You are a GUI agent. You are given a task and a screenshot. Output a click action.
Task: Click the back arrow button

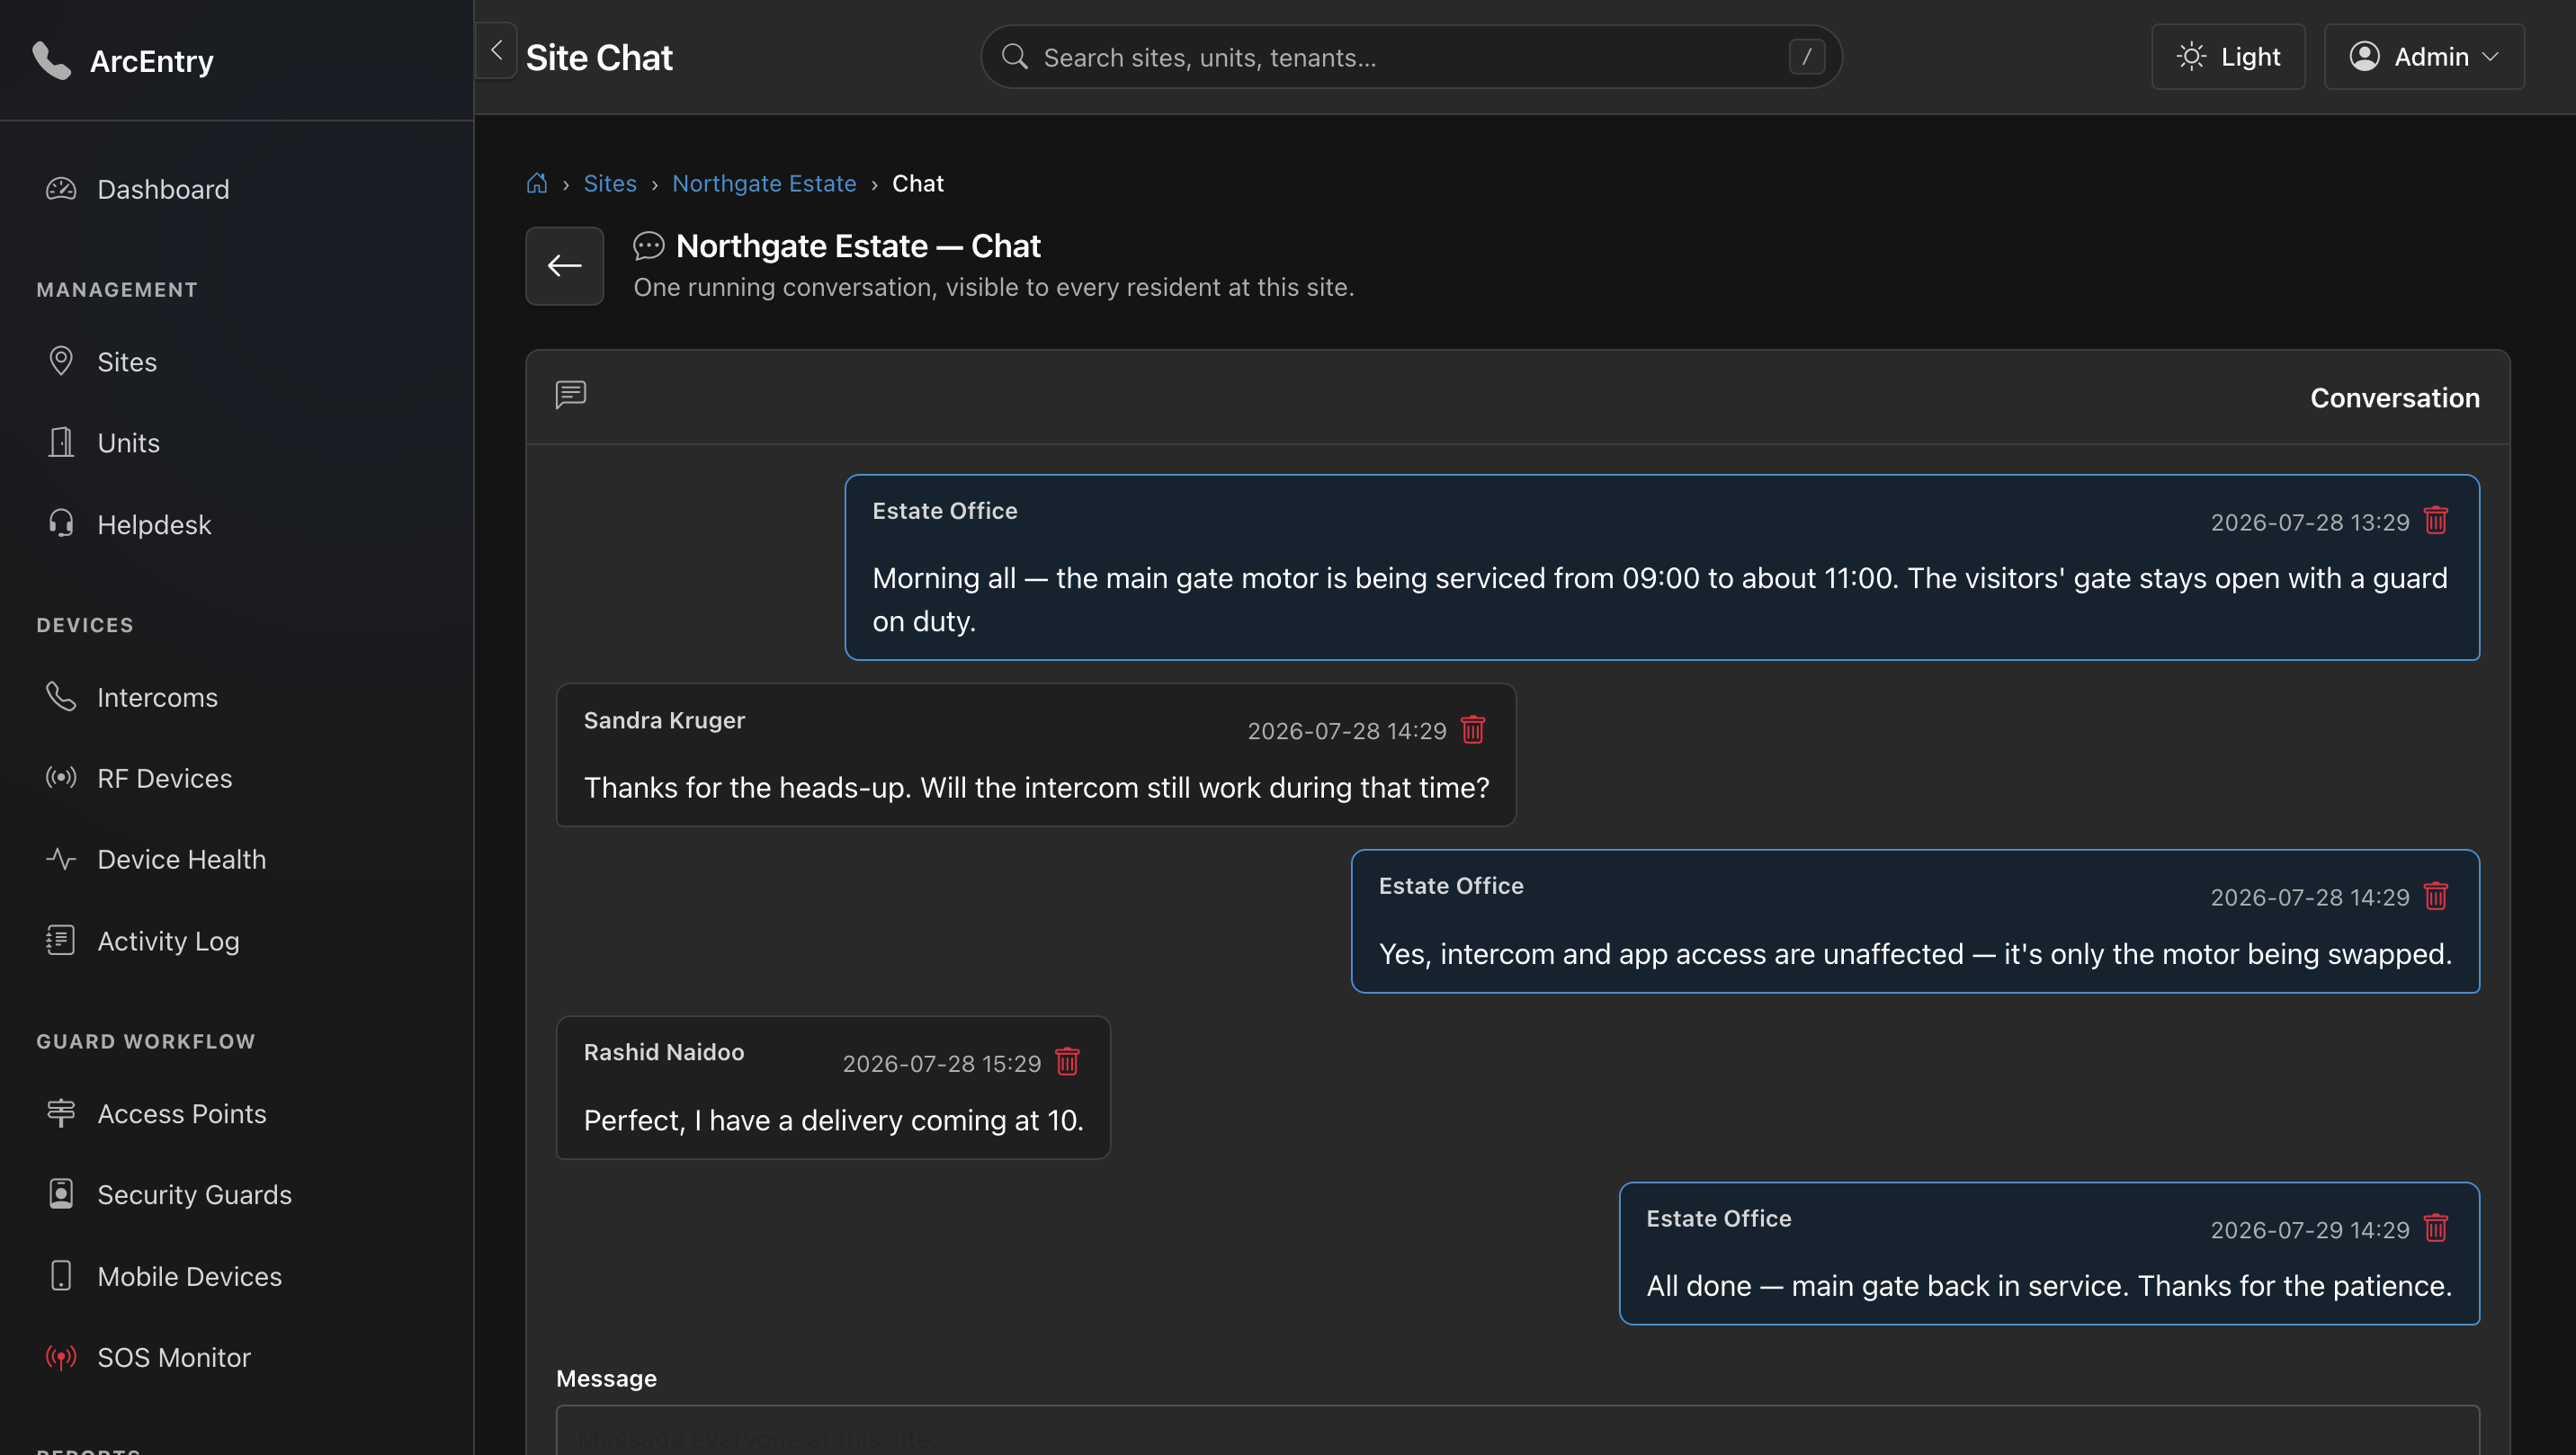[x=565, y=265]
